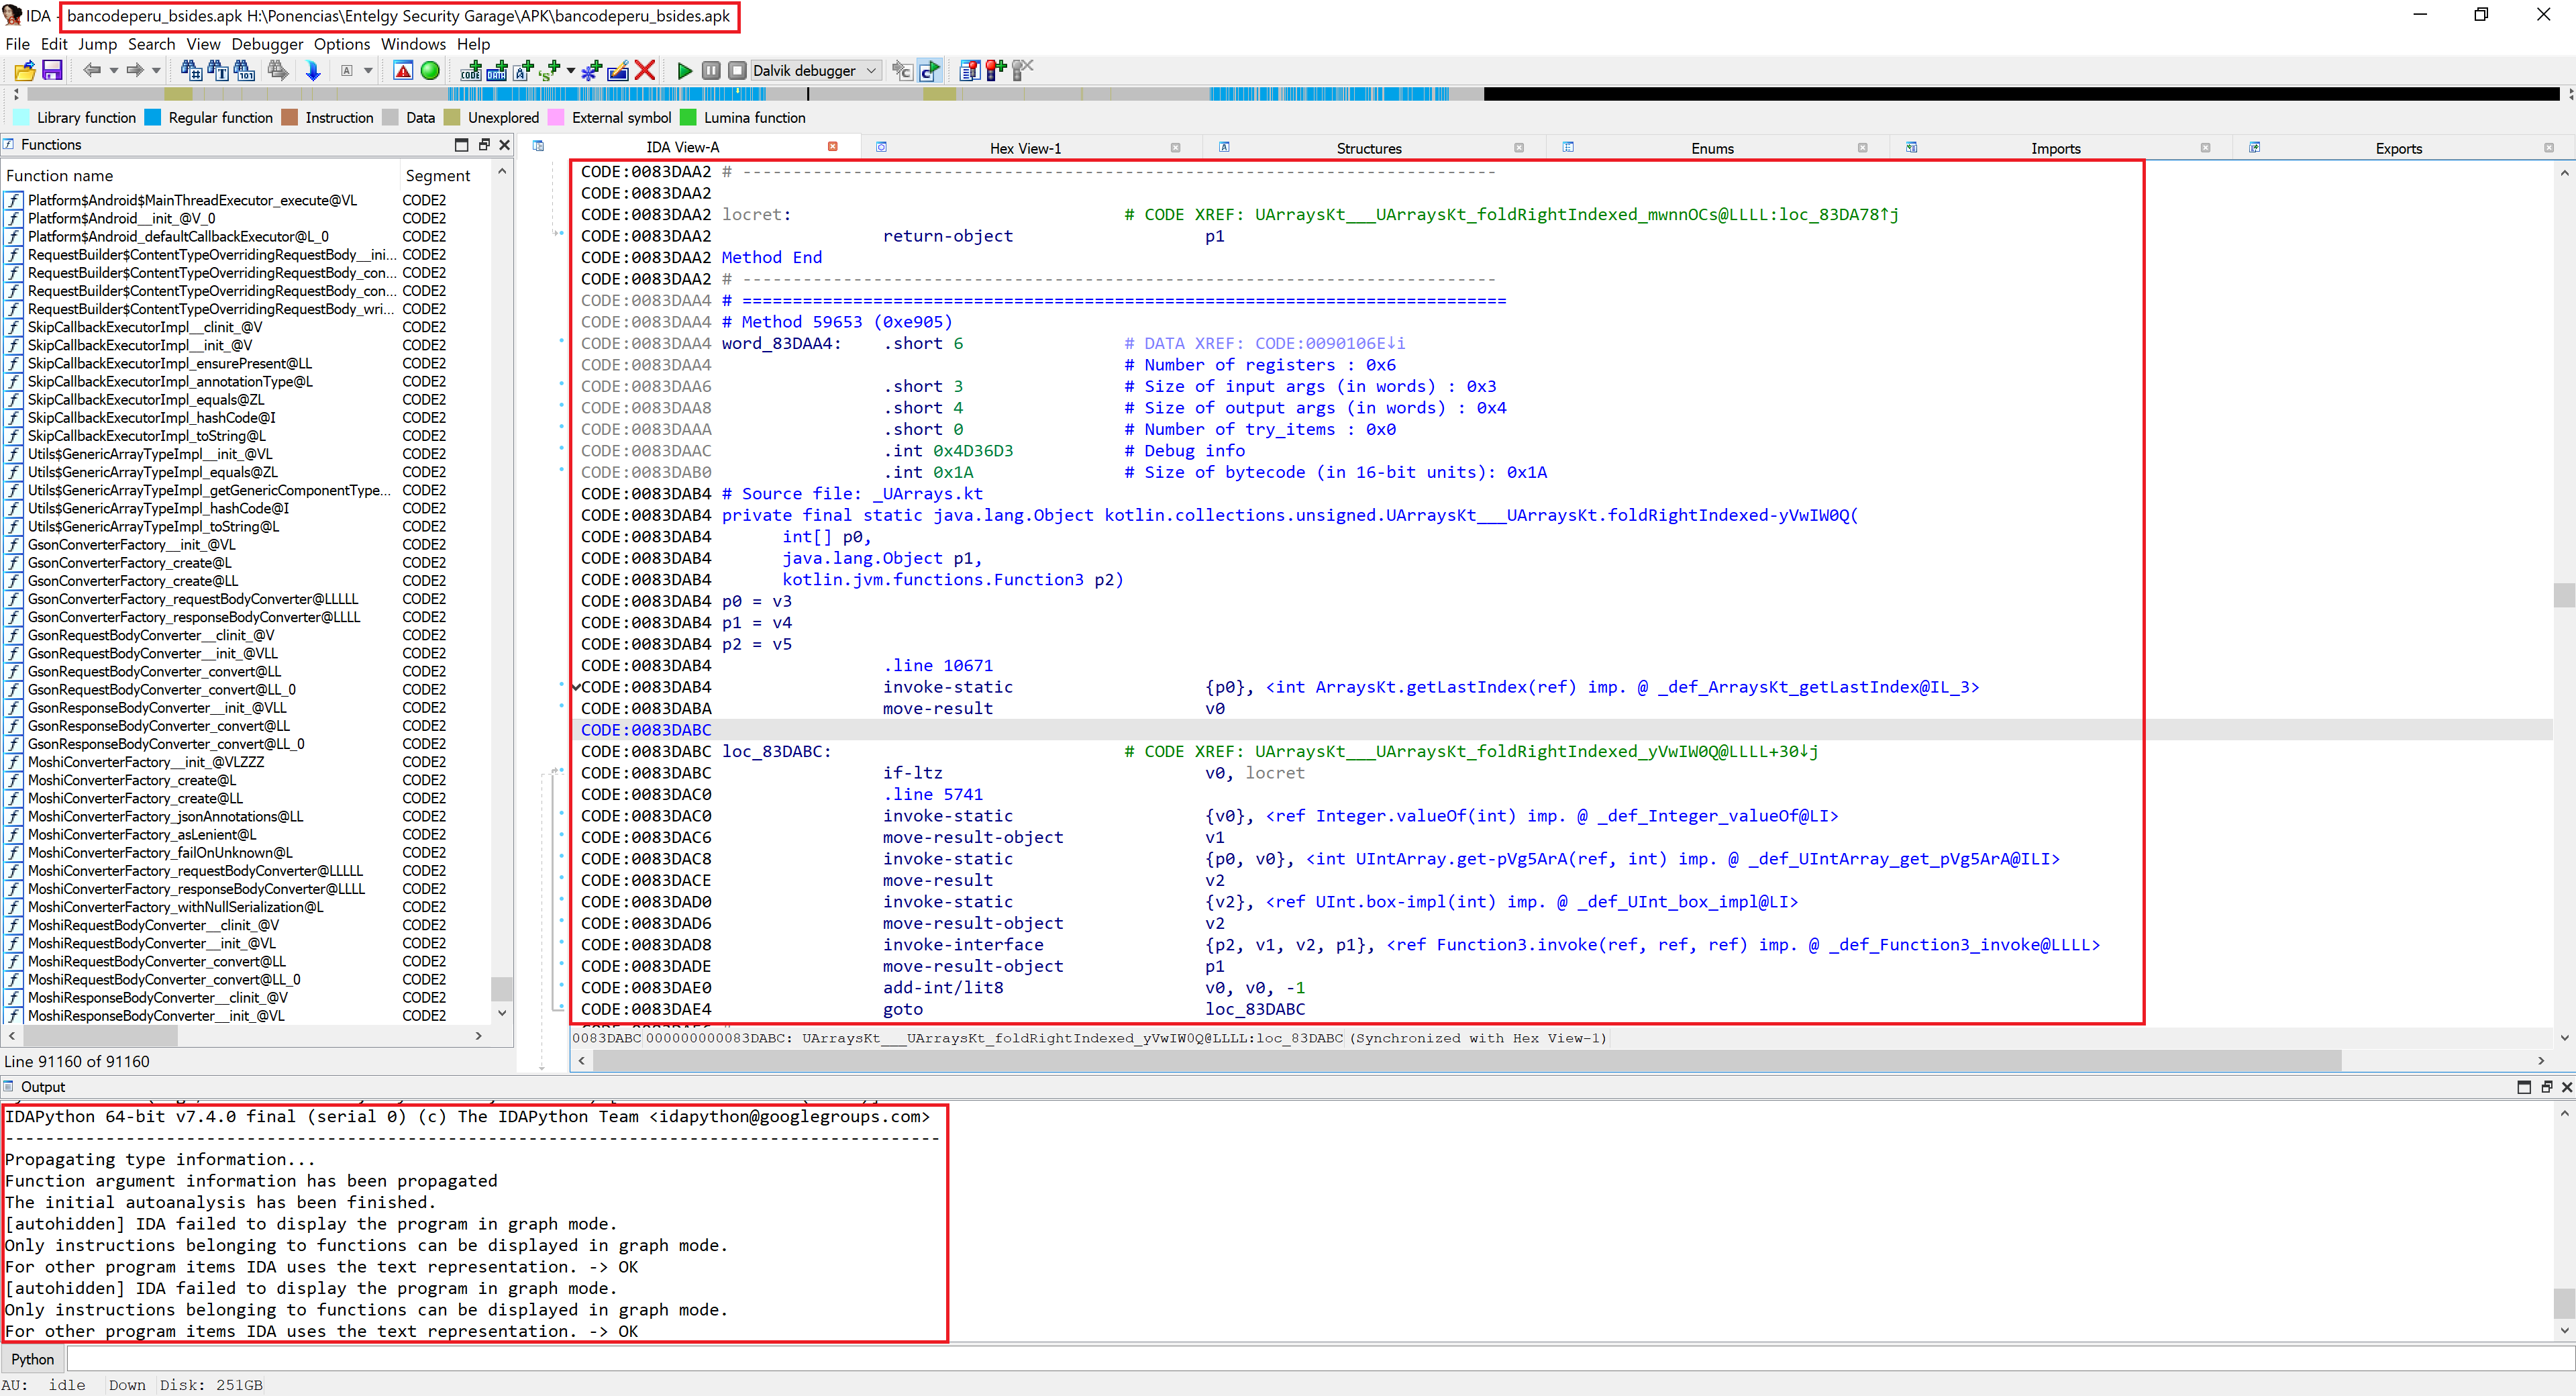Click the pencil edit/rename icon
Image resolution: width=2576 pixels, height=1396 pixels.
pos(618,70)
